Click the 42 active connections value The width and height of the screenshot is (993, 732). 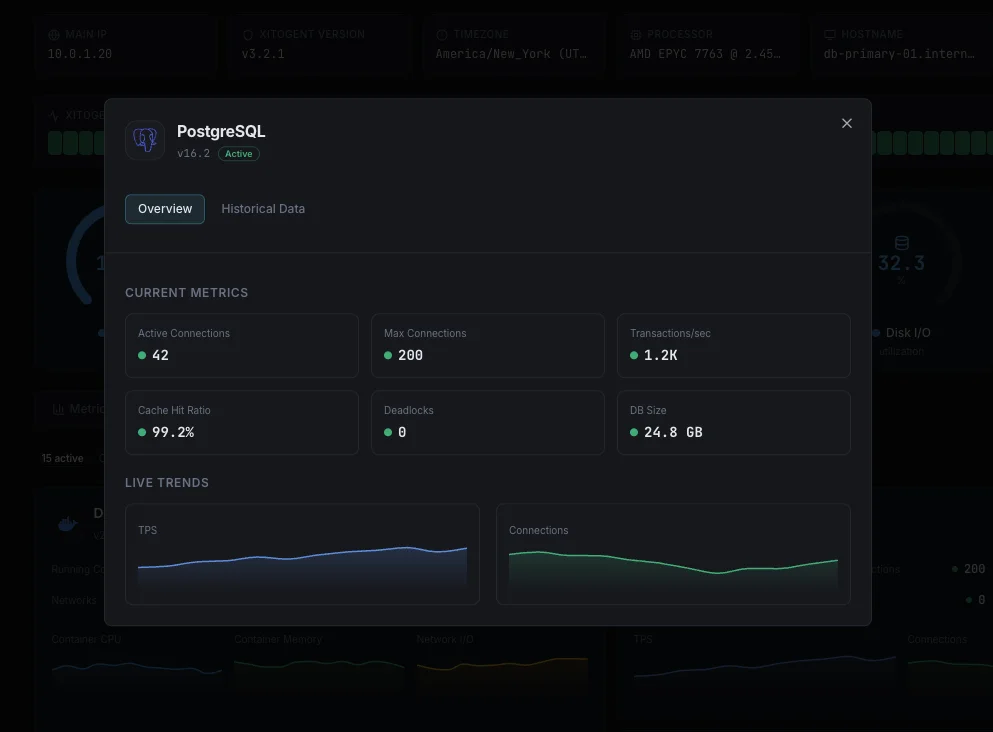coord(160,355)
